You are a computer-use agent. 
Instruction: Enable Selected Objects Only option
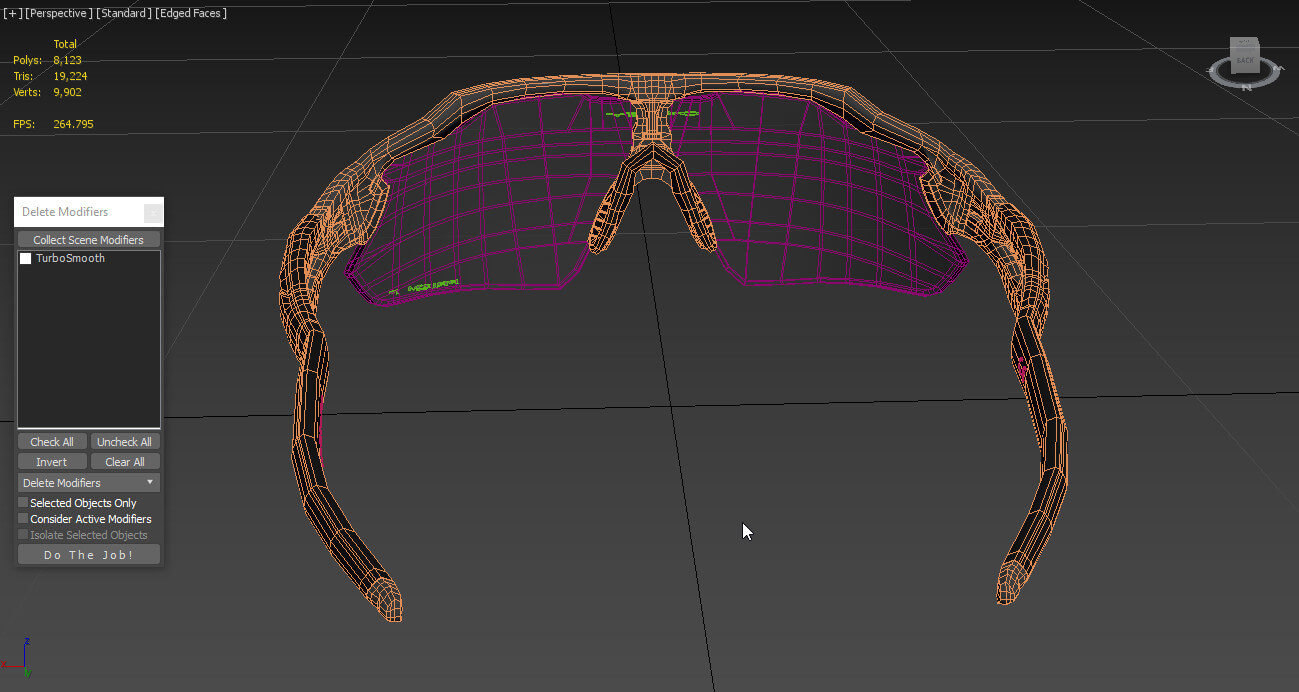point(23,503)
